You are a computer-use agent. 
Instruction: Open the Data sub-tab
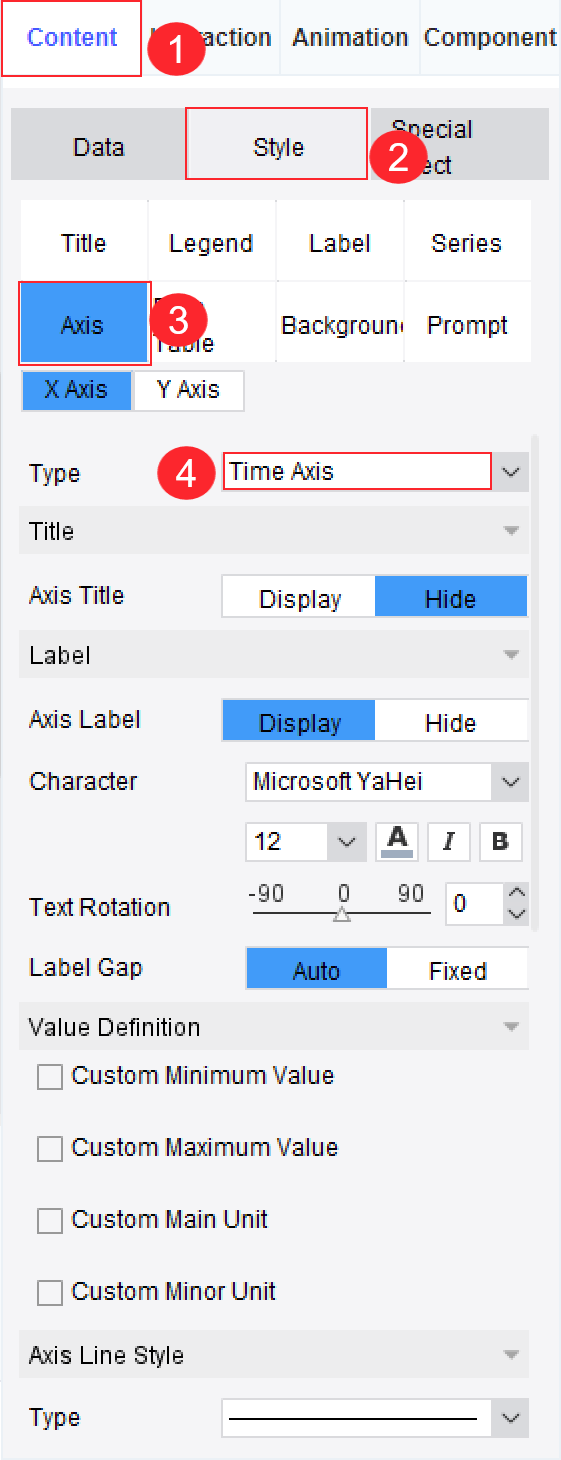99,147
